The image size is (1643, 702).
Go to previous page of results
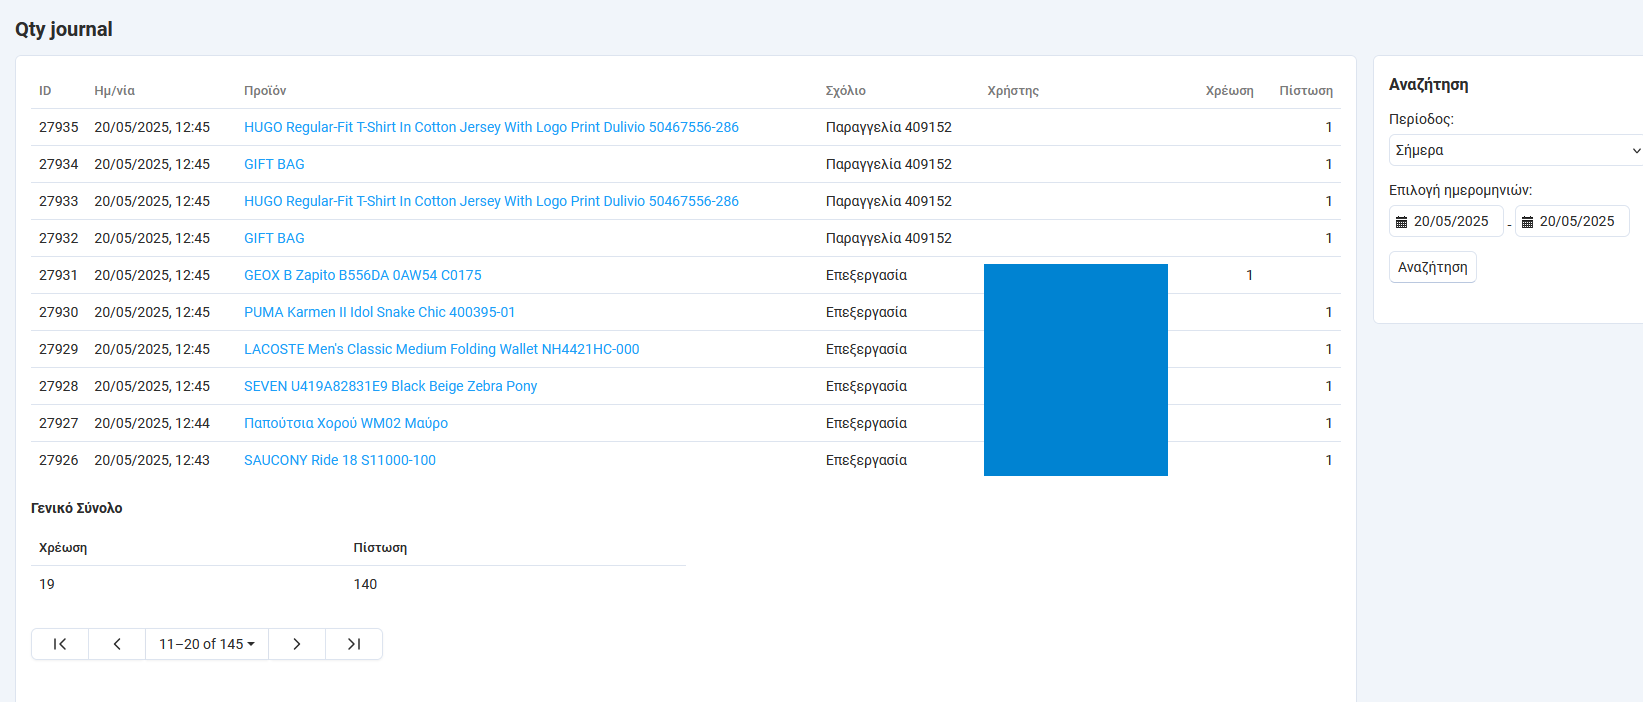[x=117, y=644]
